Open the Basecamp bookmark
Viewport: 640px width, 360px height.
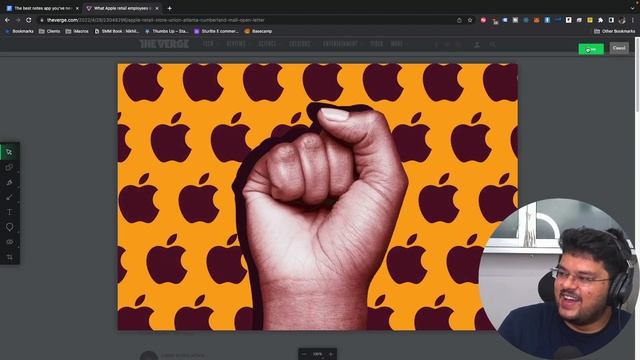tap(258, 31)
